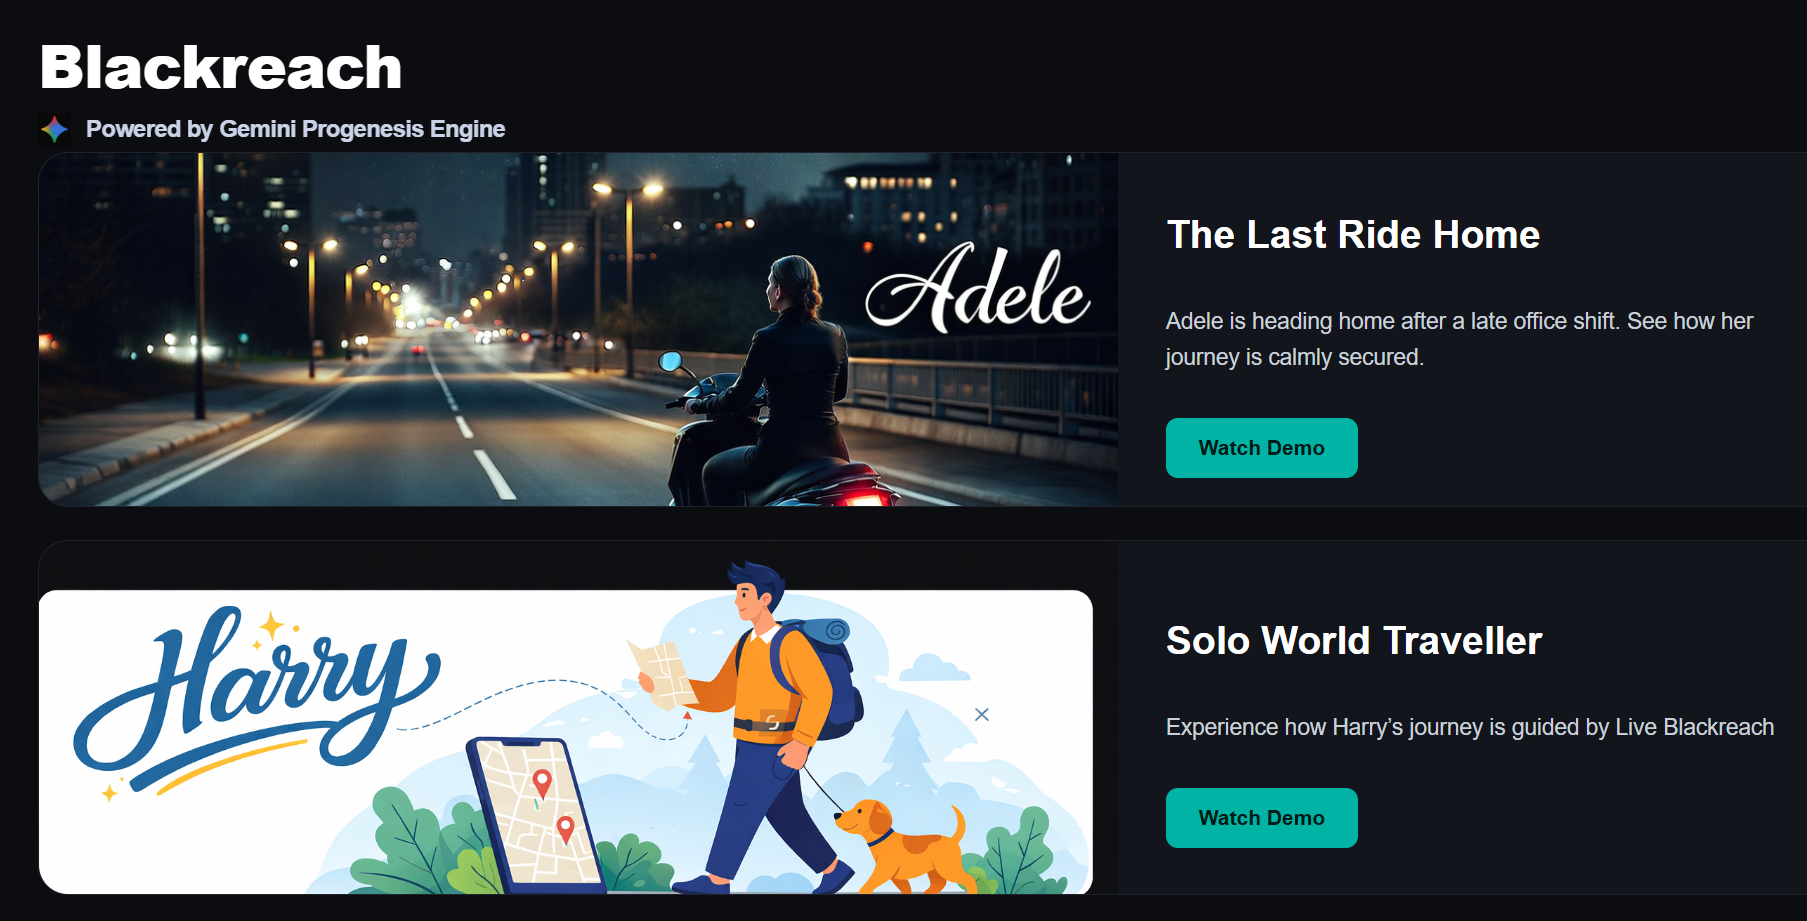Click the Blackreach title logo

pos(221,68)
